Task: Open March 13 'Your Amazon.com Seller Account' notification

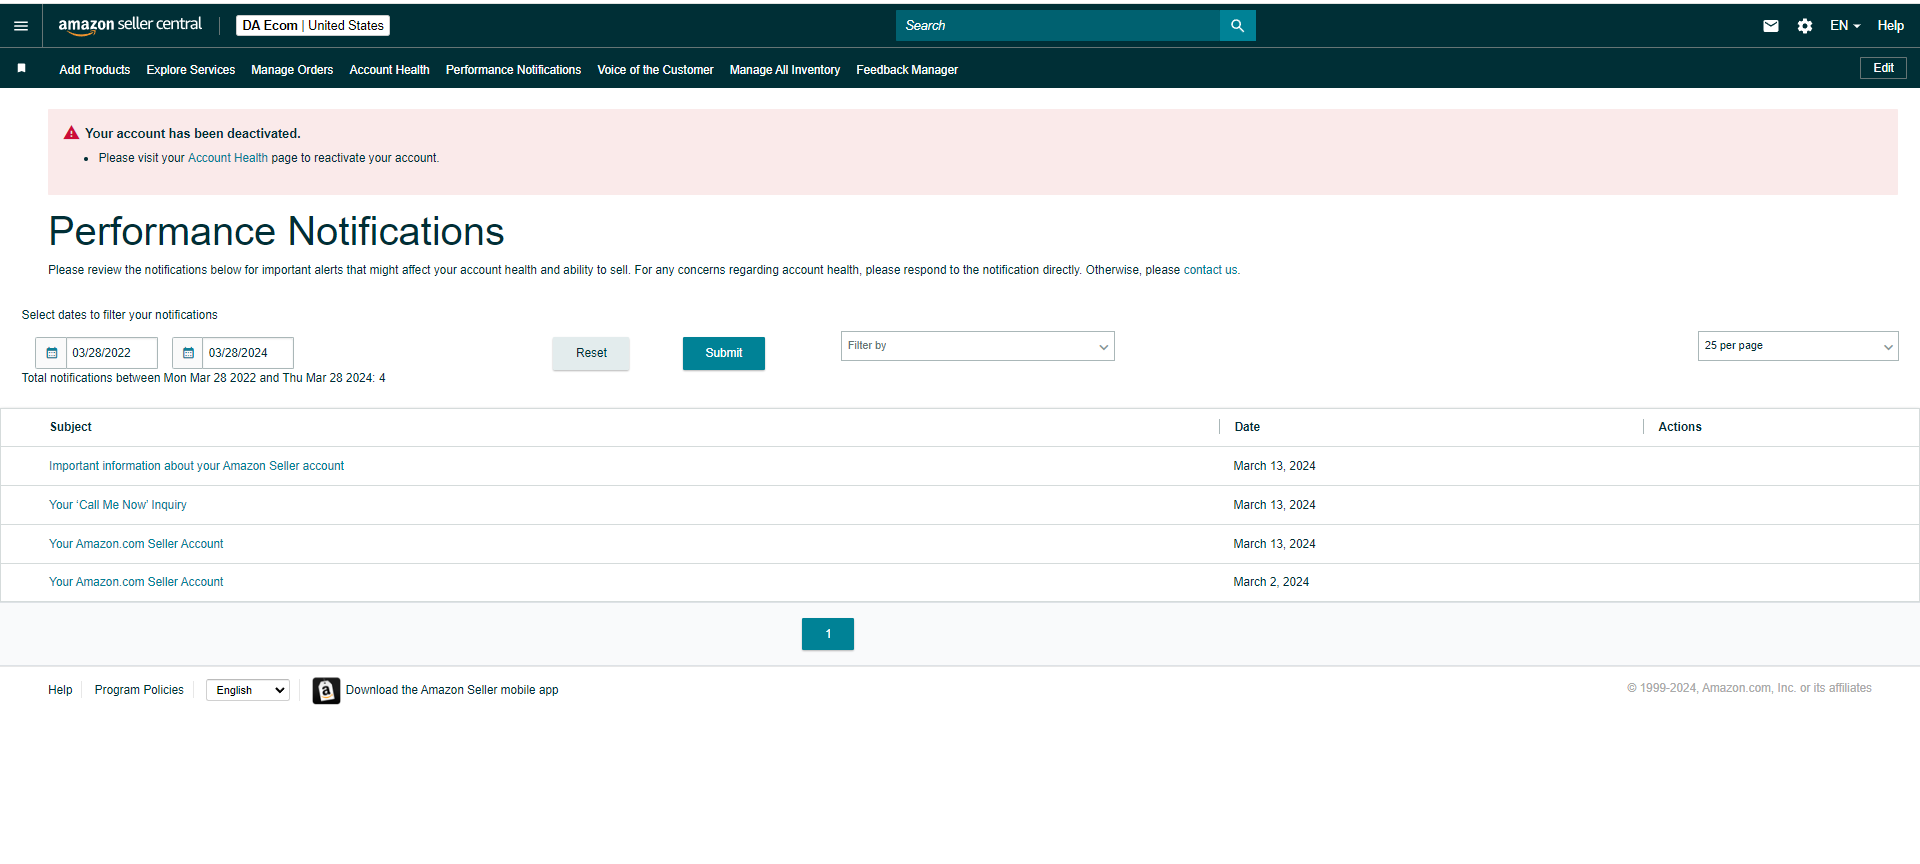Action: [x=136, y=544]
